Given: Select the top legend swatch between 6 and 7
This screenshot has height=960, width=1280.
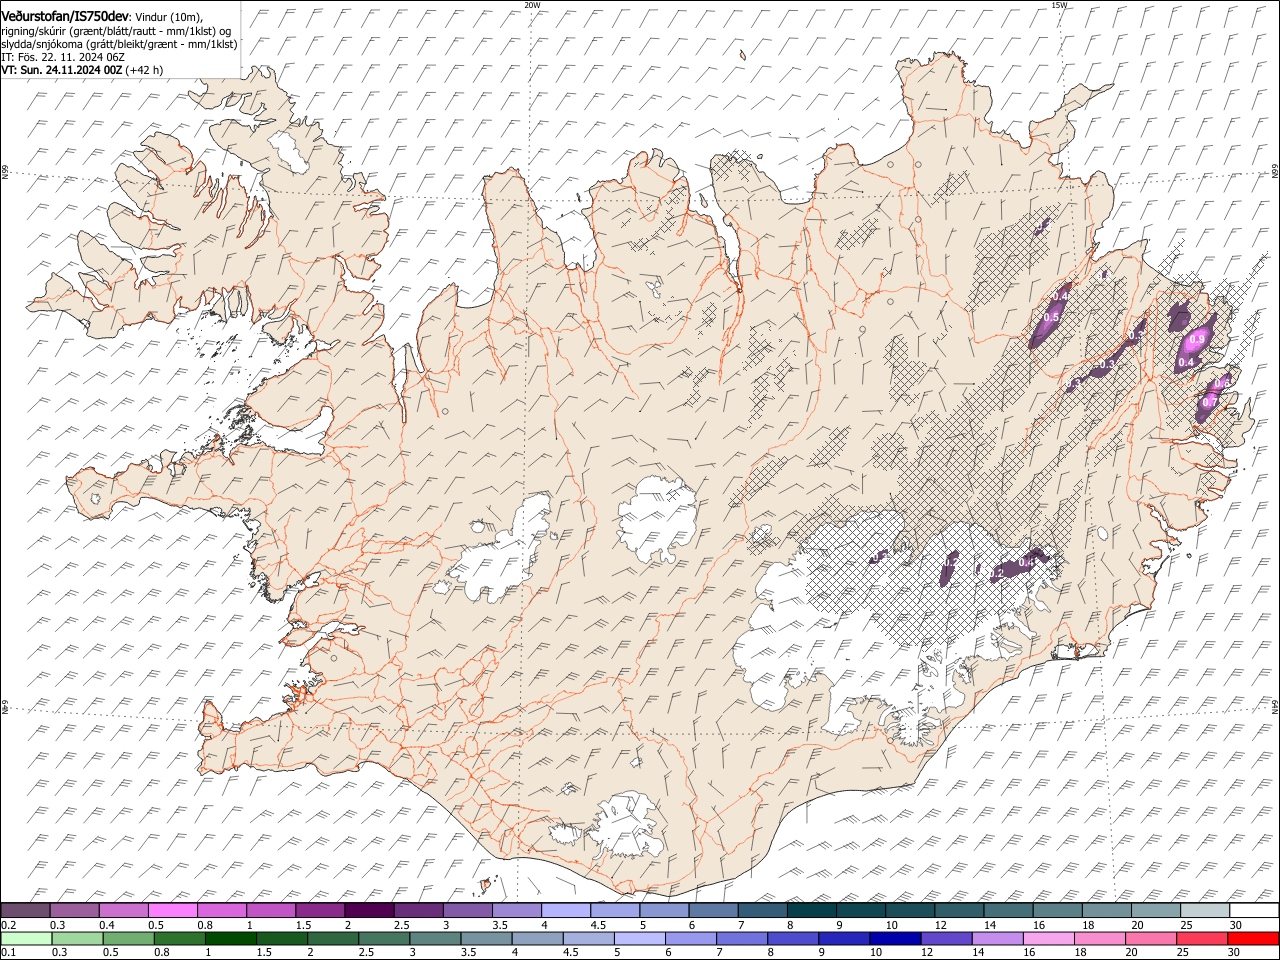Looking at the screenshot, I should point(714,911).
